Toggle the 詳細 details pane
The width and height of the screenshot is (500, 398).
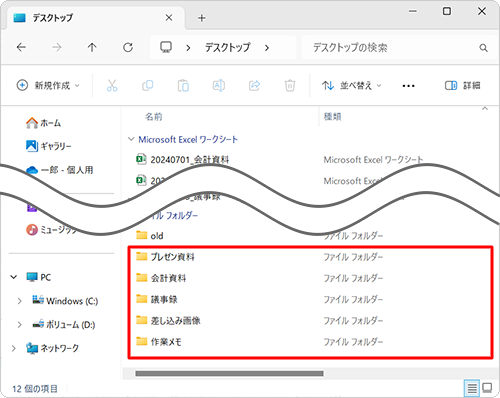[463, 86]
